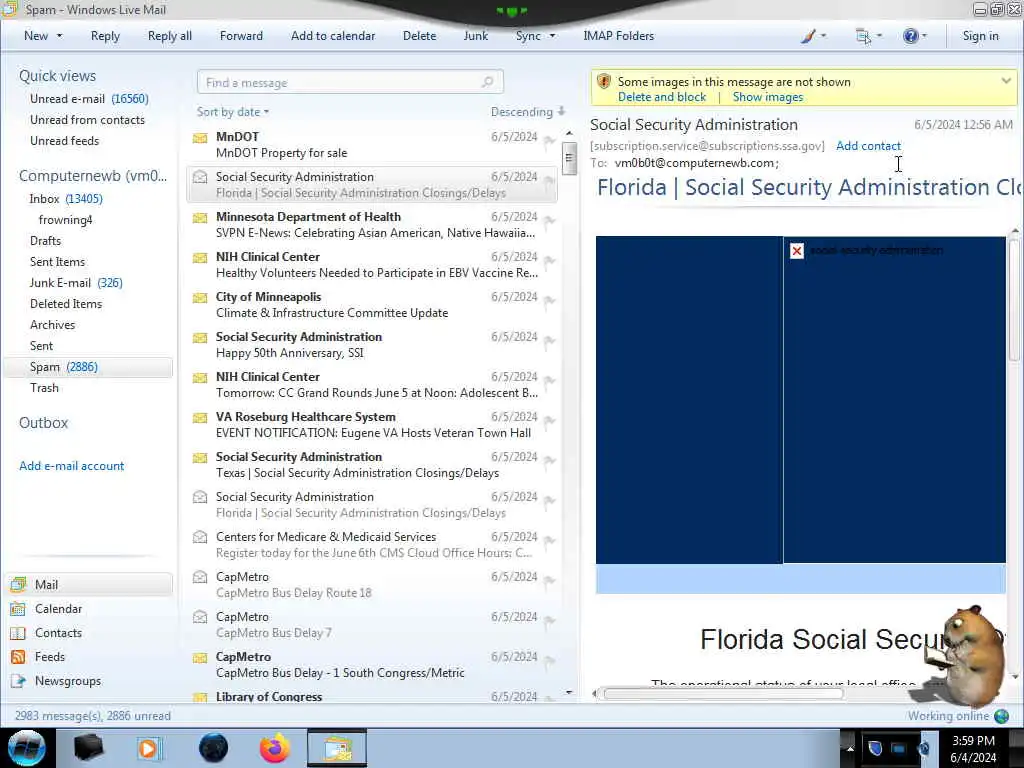The width and height of the screenshot is (1024, 768).
Task: Flag the CapMetro Bus Delay 7 message
Action: point(550,620)
